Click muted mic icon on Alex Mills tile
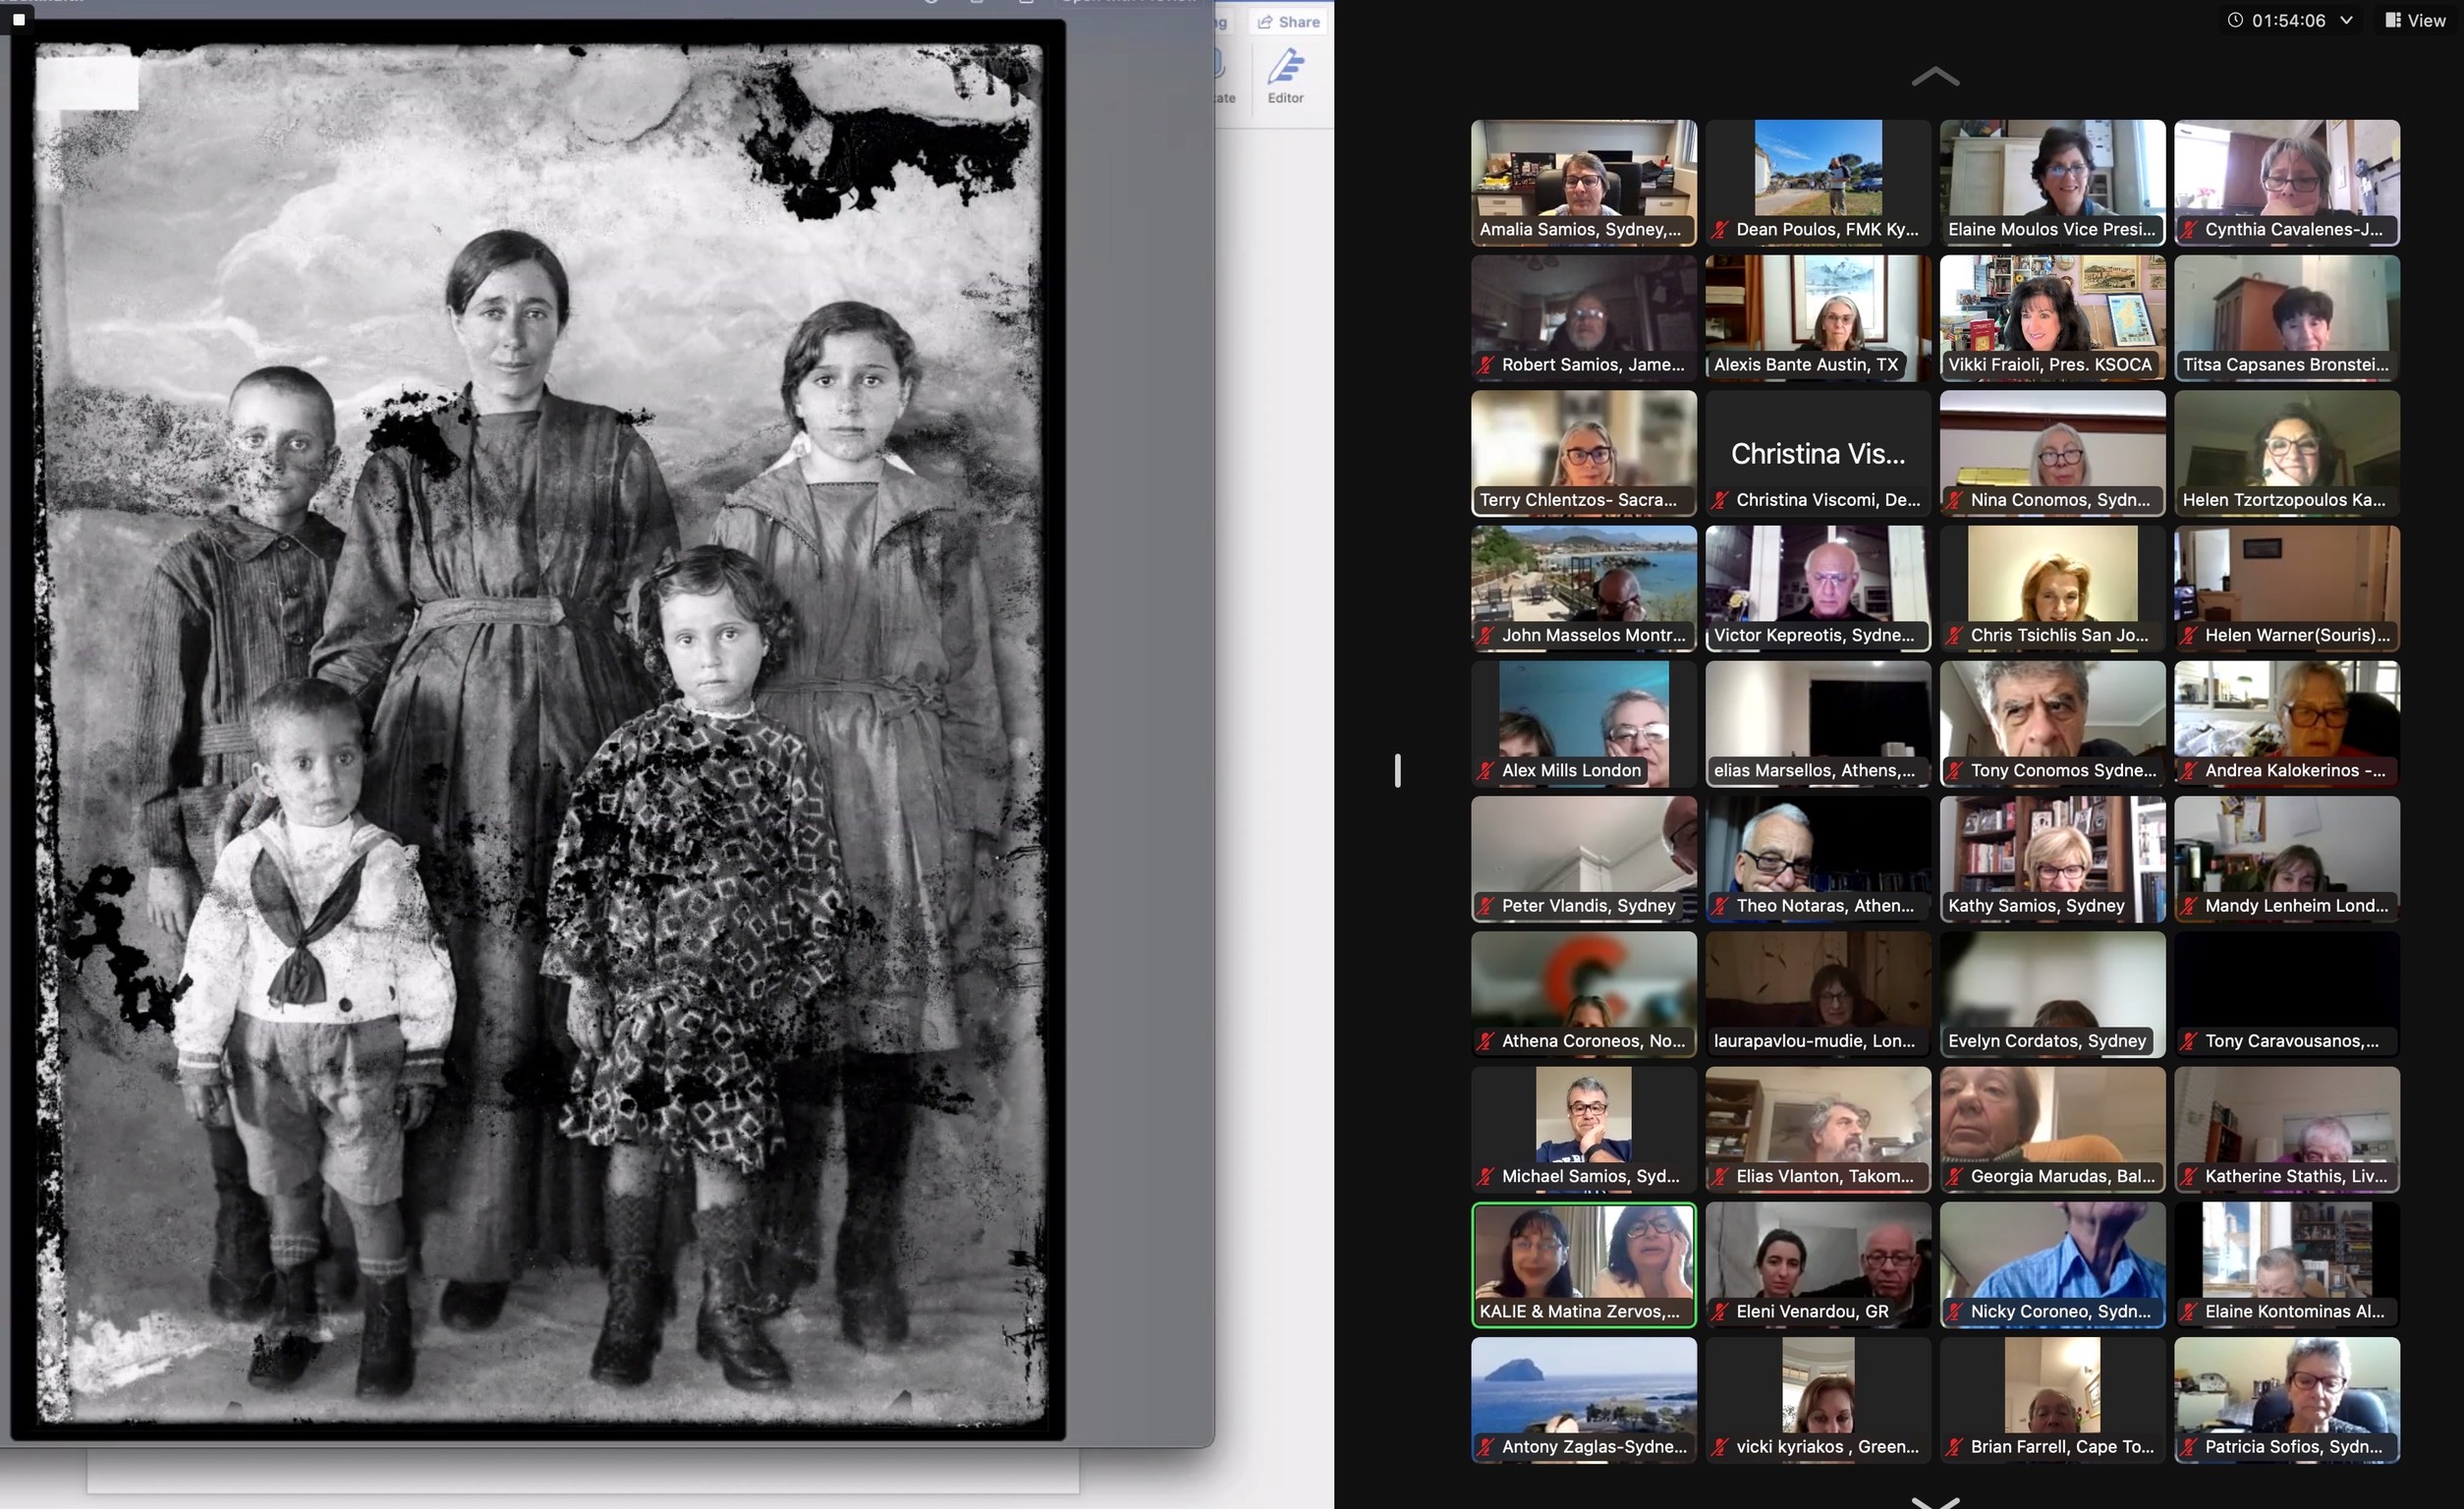 (x=1485, y=771)
